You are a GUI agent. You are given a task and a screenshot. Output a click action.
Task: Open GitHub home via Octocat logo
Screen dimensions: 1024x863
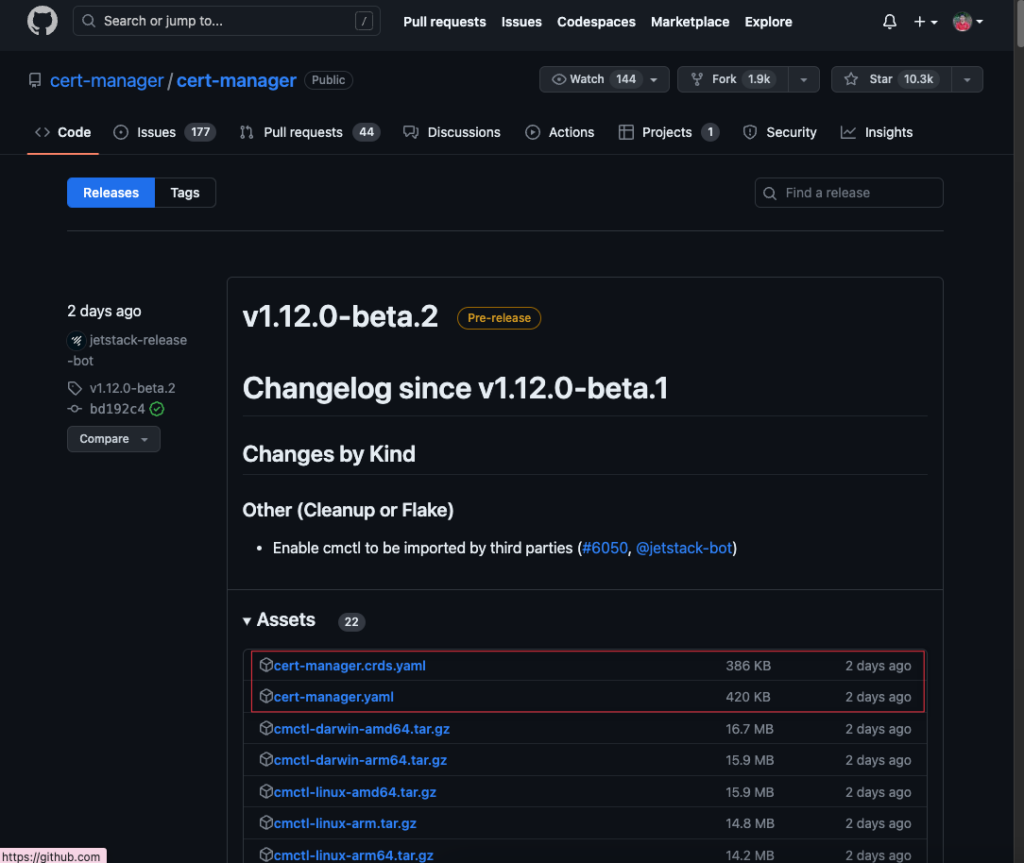42,21
